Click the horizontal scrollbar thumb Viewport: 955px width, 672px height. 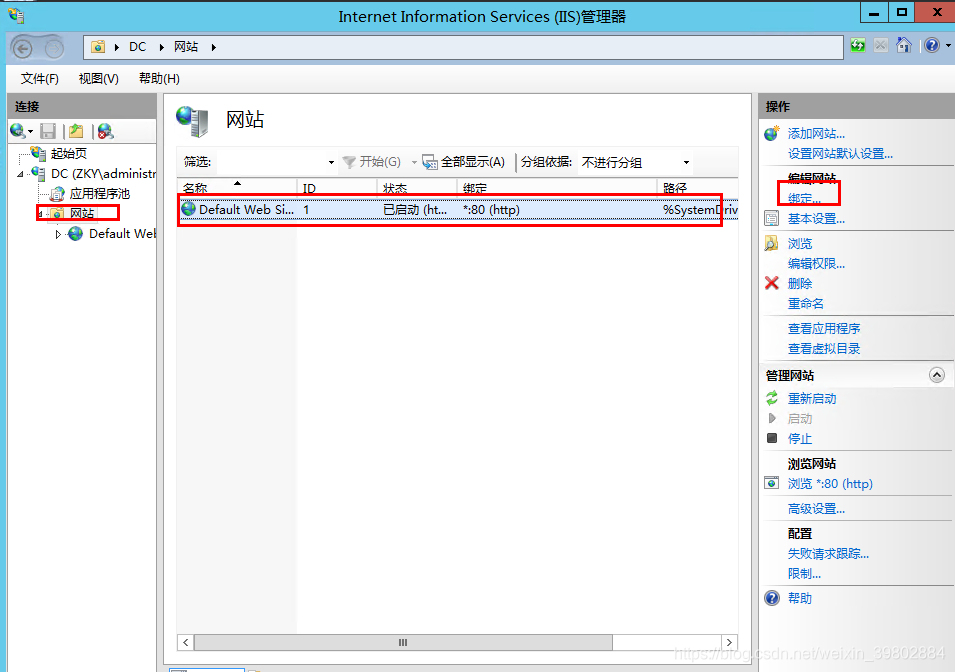[x=403, y=643]
